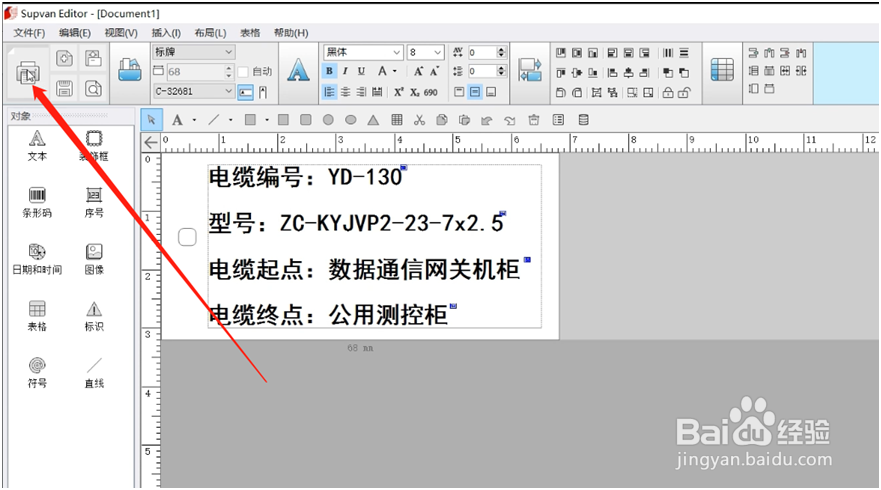Click the Save floppy-disk icon

click(x=64, y=89)
